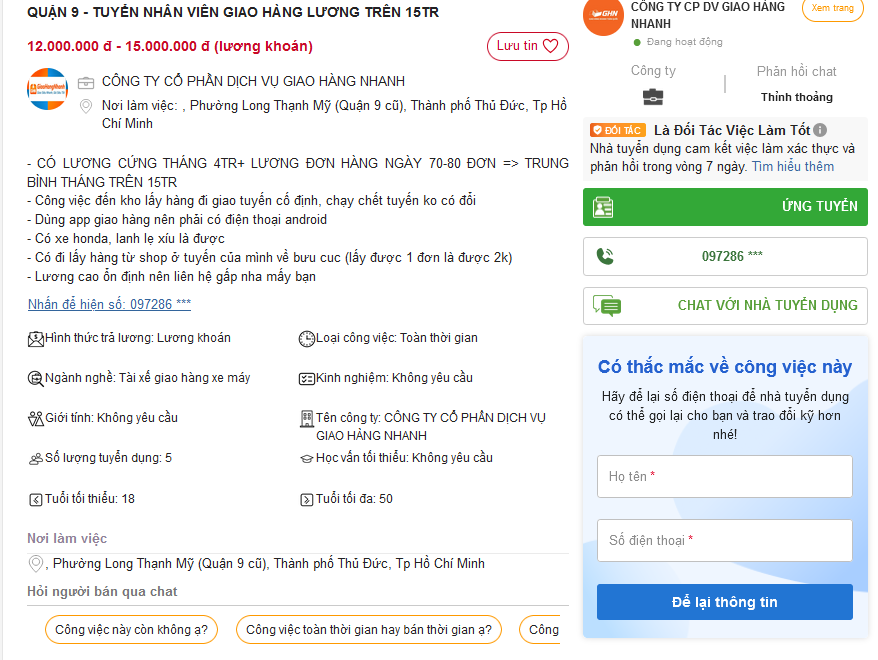
Task: Submit with Để lại thông tin button
Action: click(725, 602)
